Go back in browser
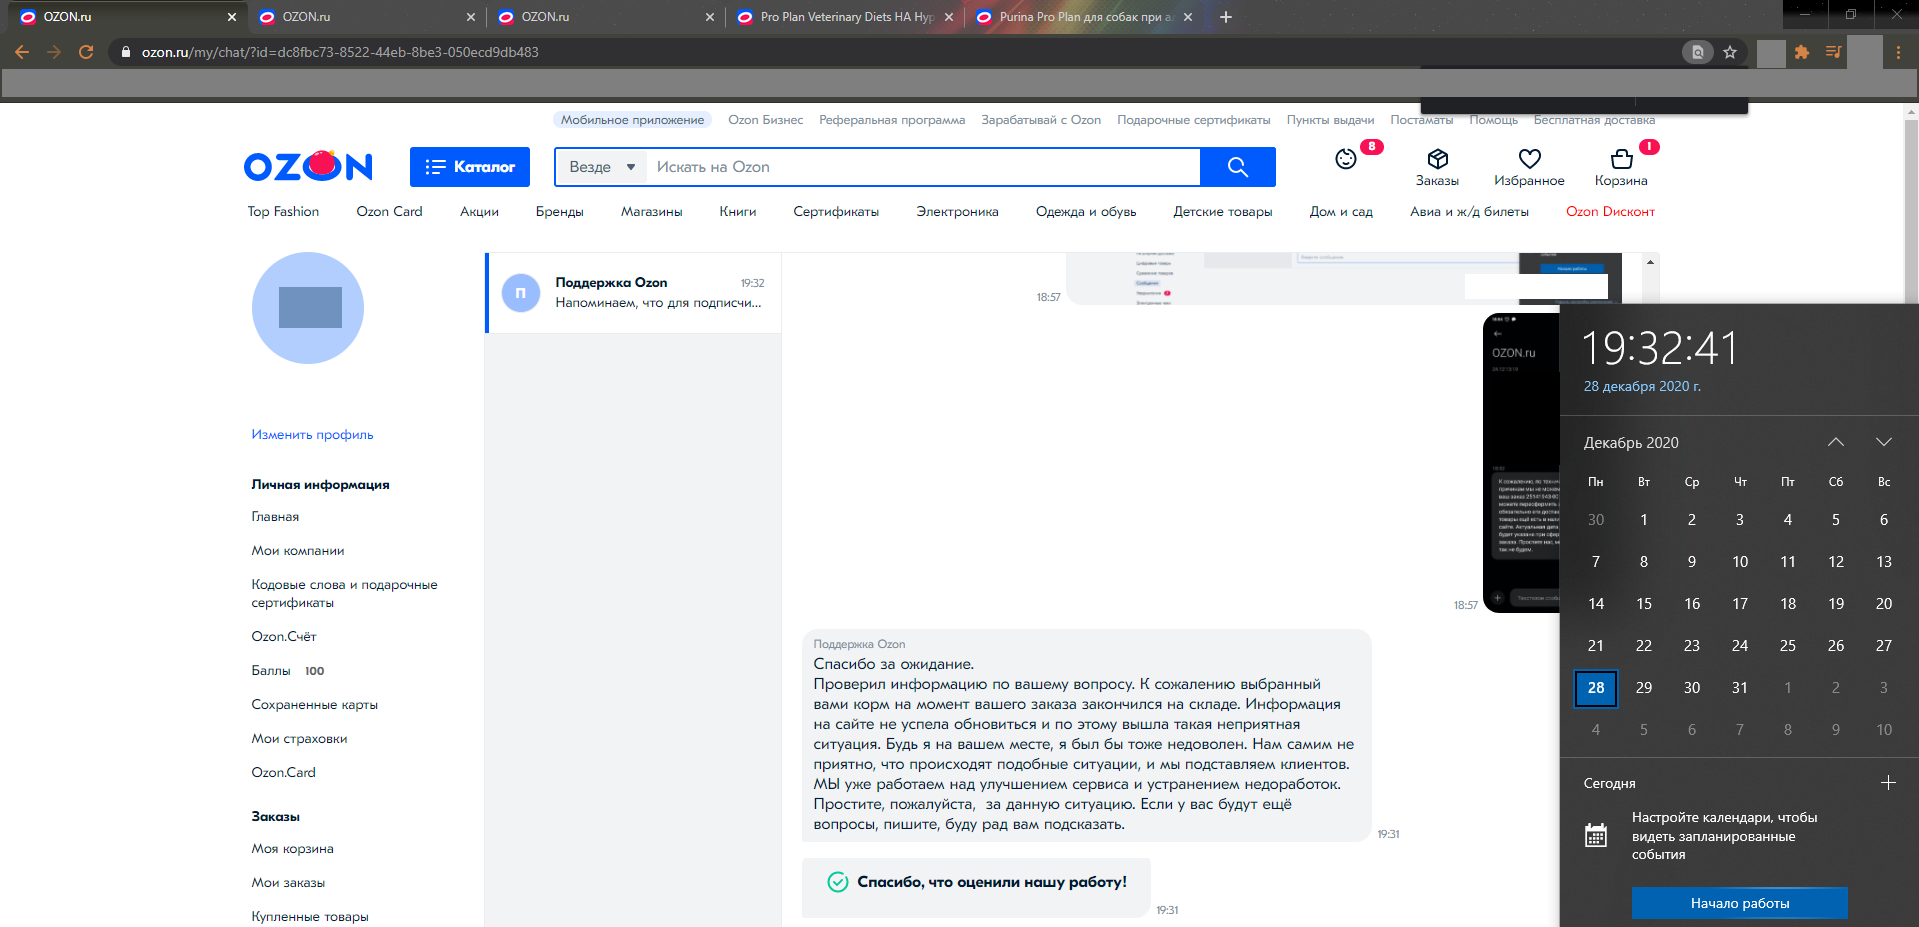 22,52
